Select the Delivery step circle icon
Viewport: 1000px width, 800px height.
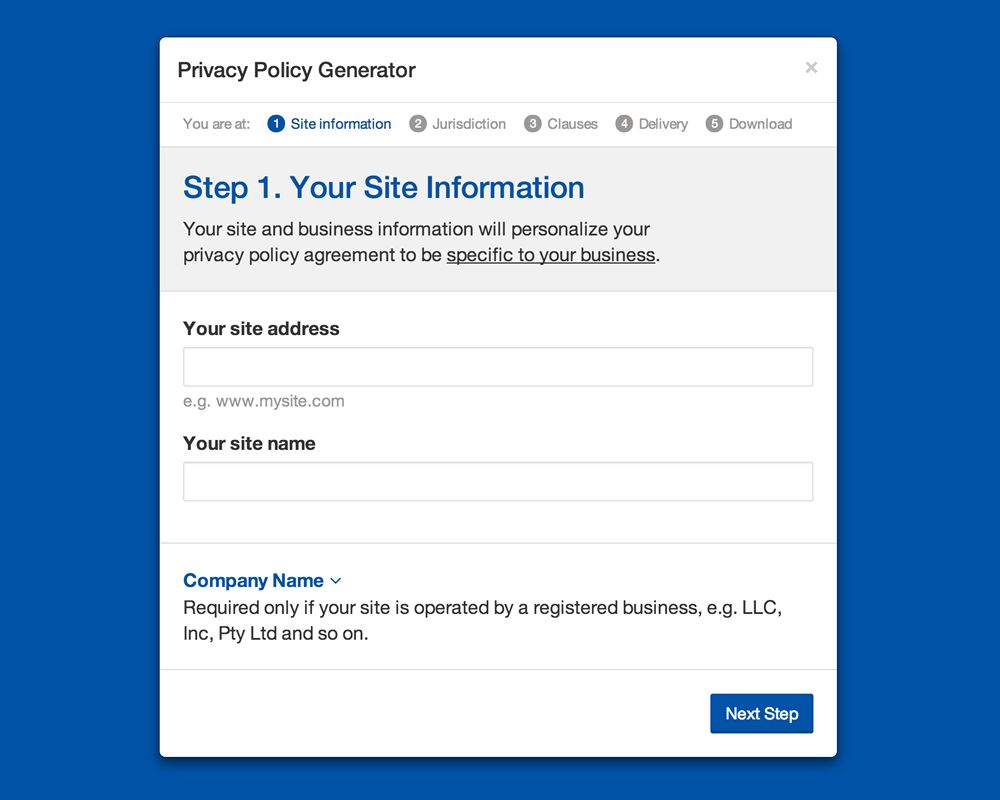[x=623, y=123]
